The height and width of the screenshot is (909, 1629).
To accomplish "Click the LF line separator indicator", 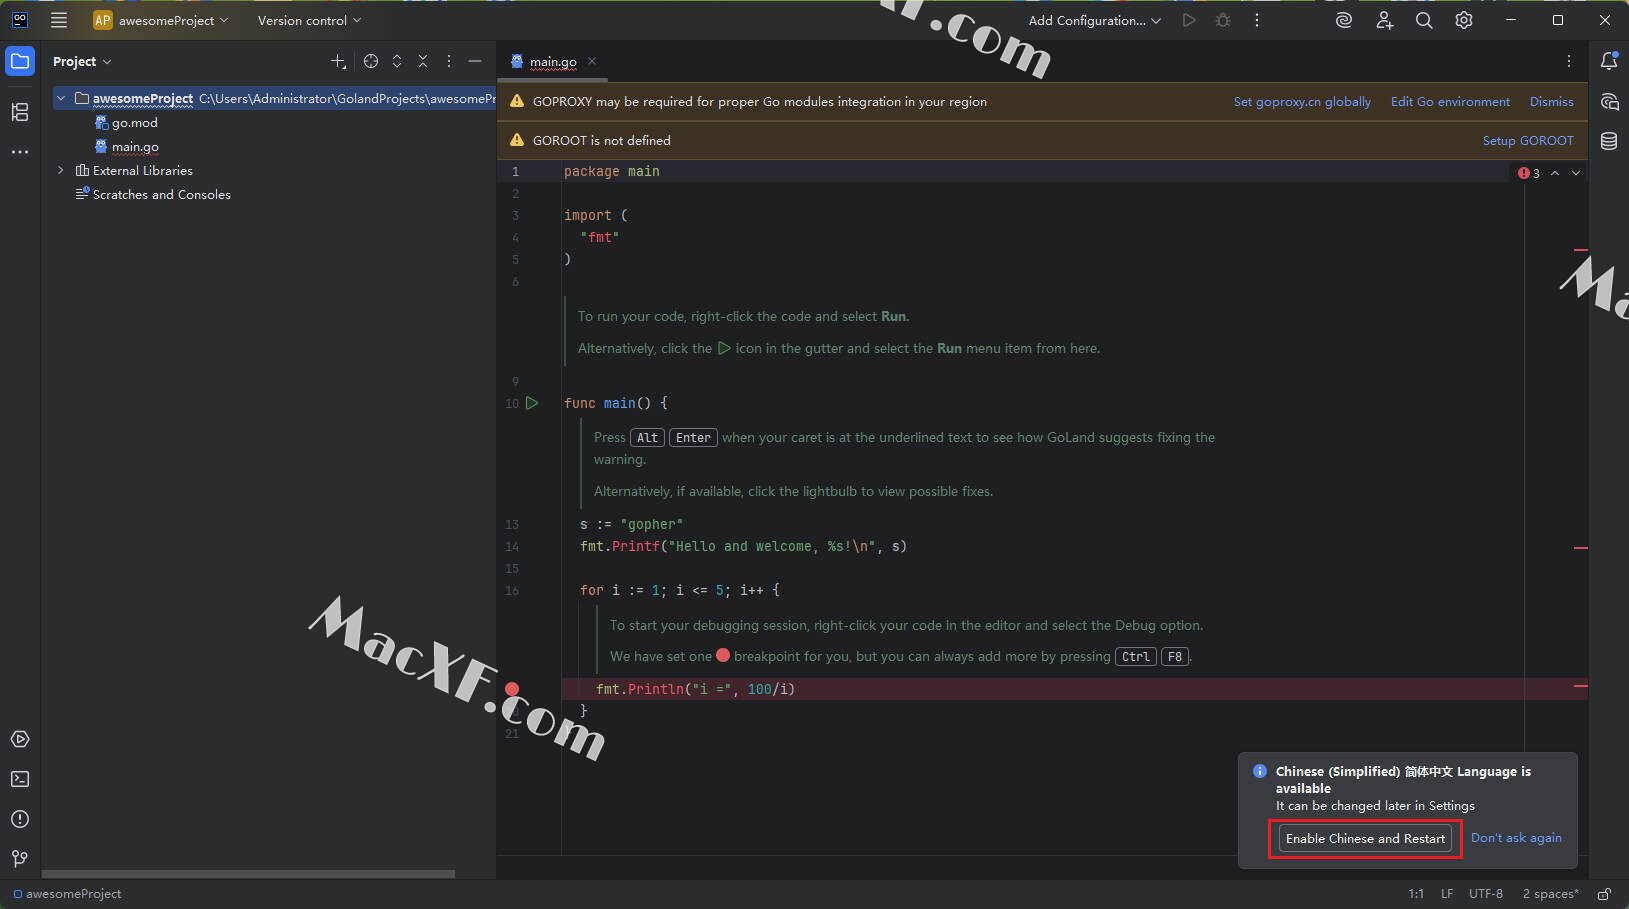I will [1447, 894].
